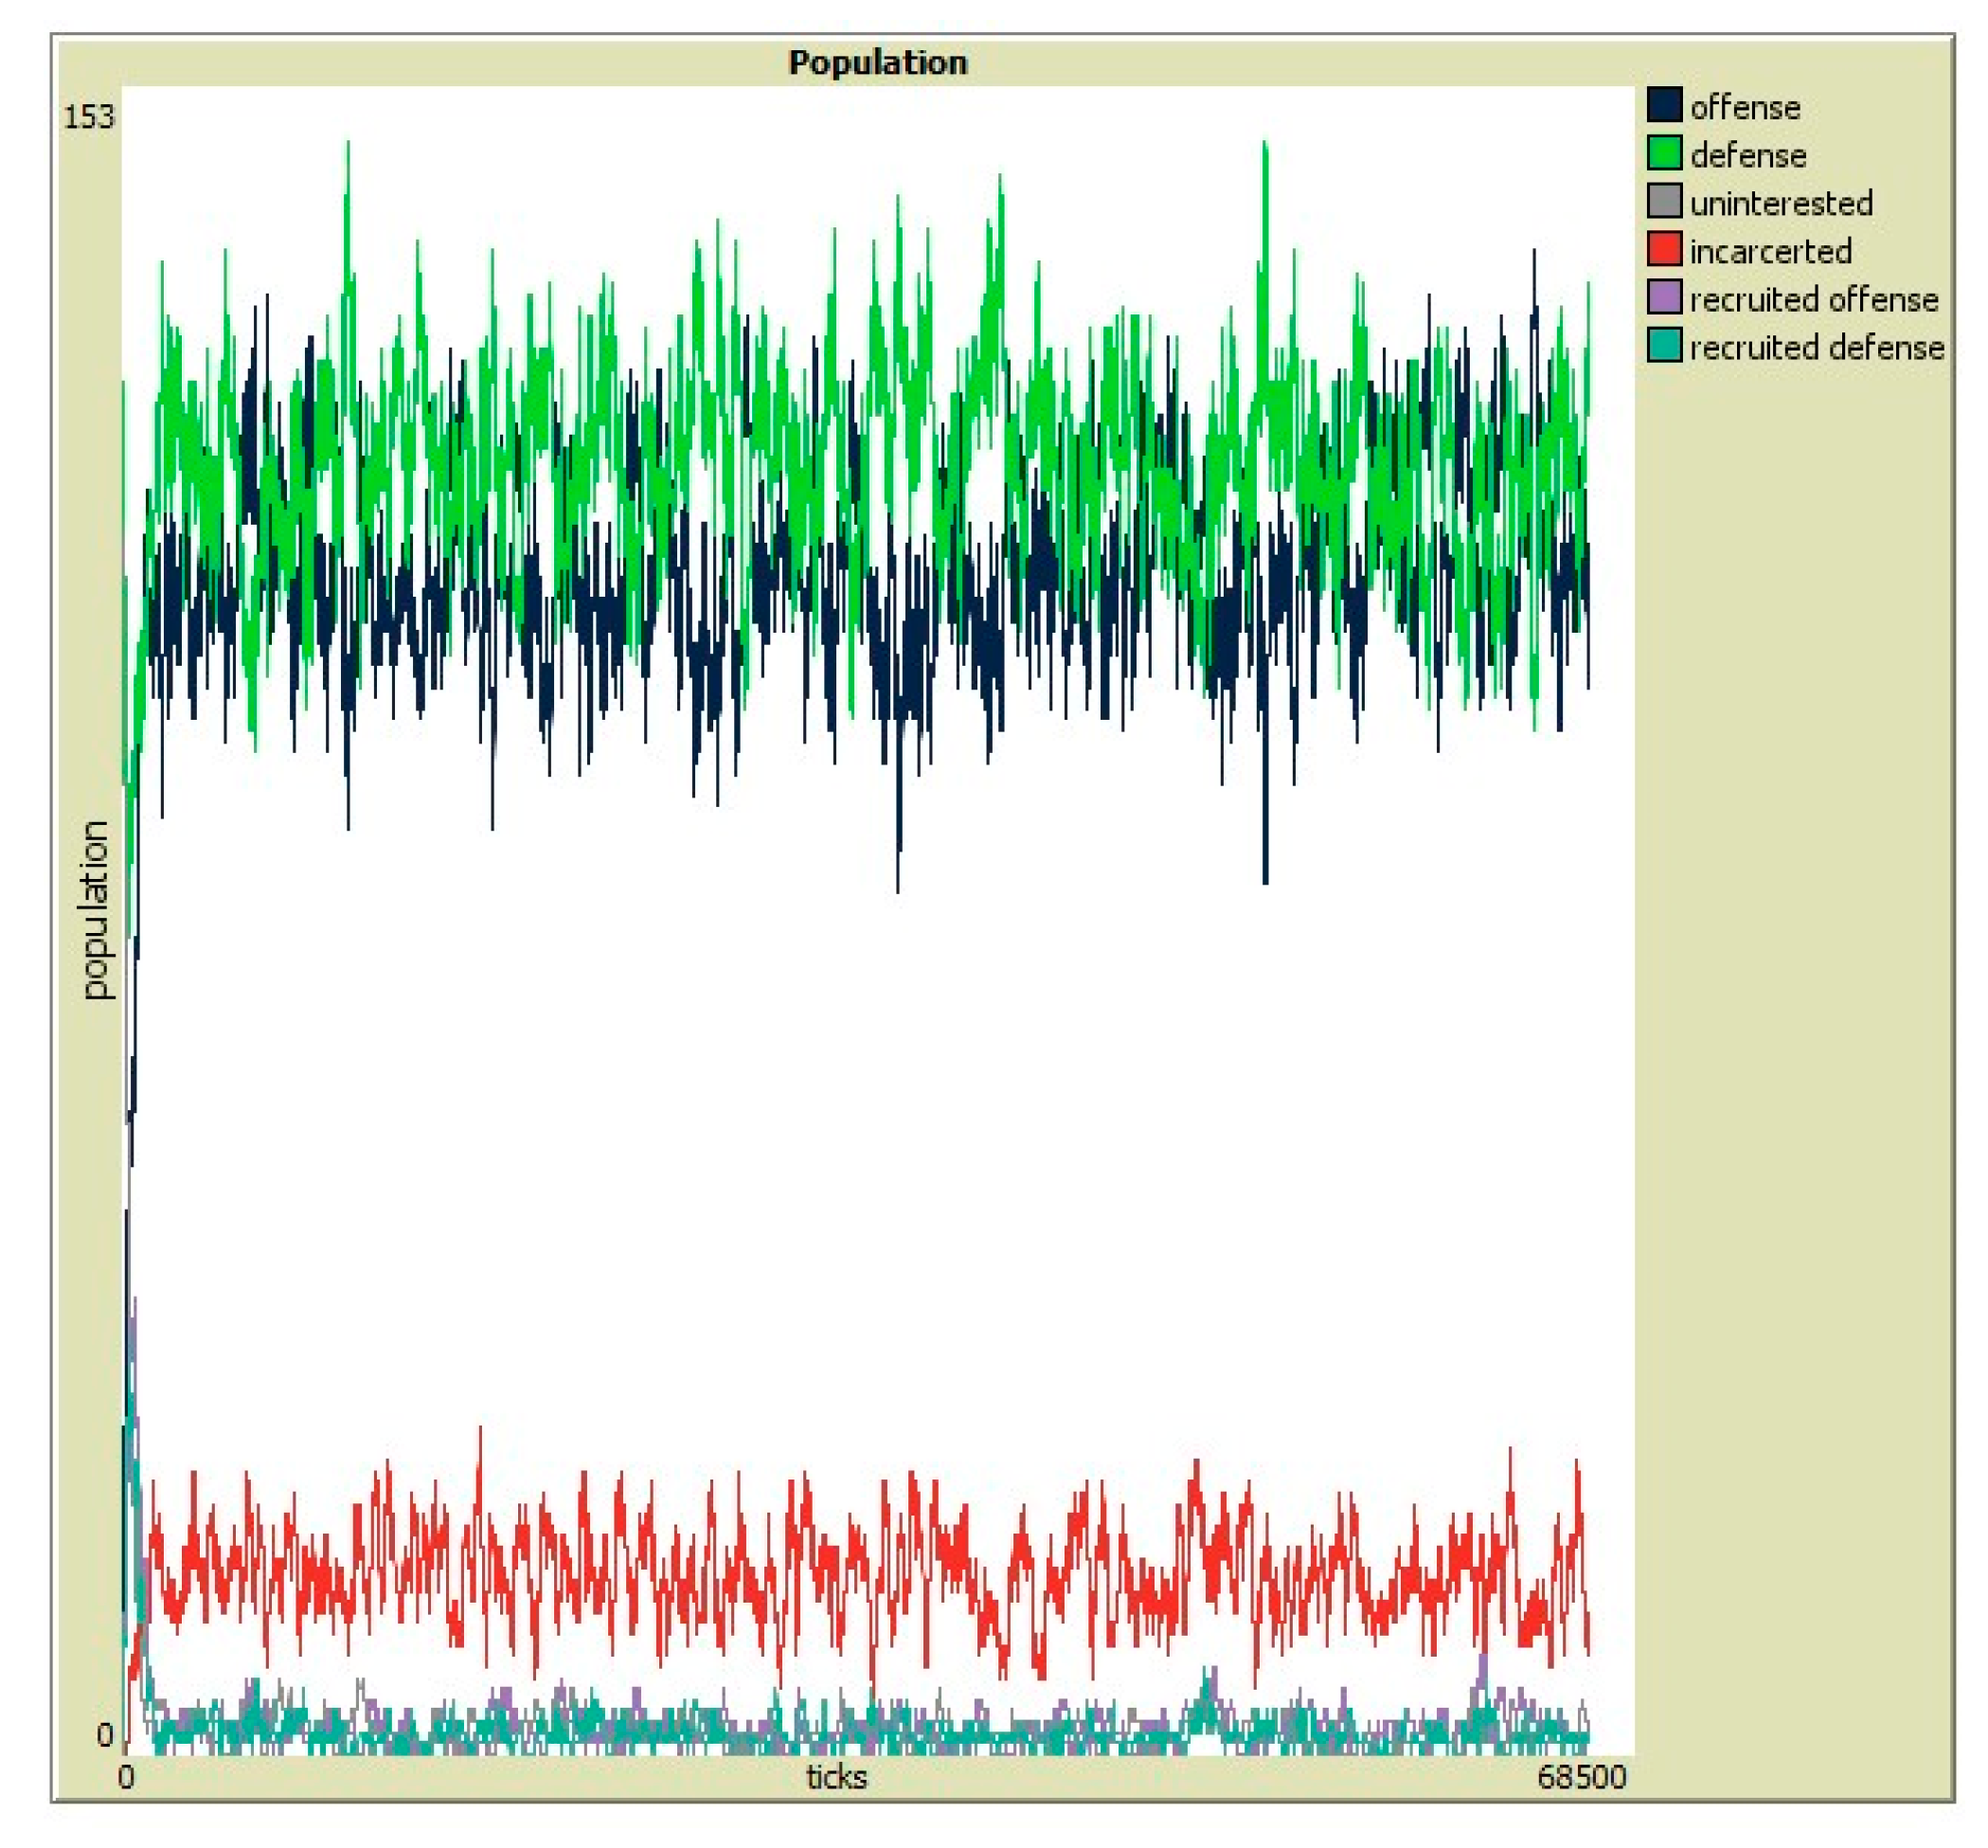Viewport: 1988px width, 1848px height.
Task: Select the offense legend label
Action: point(1745,107)
